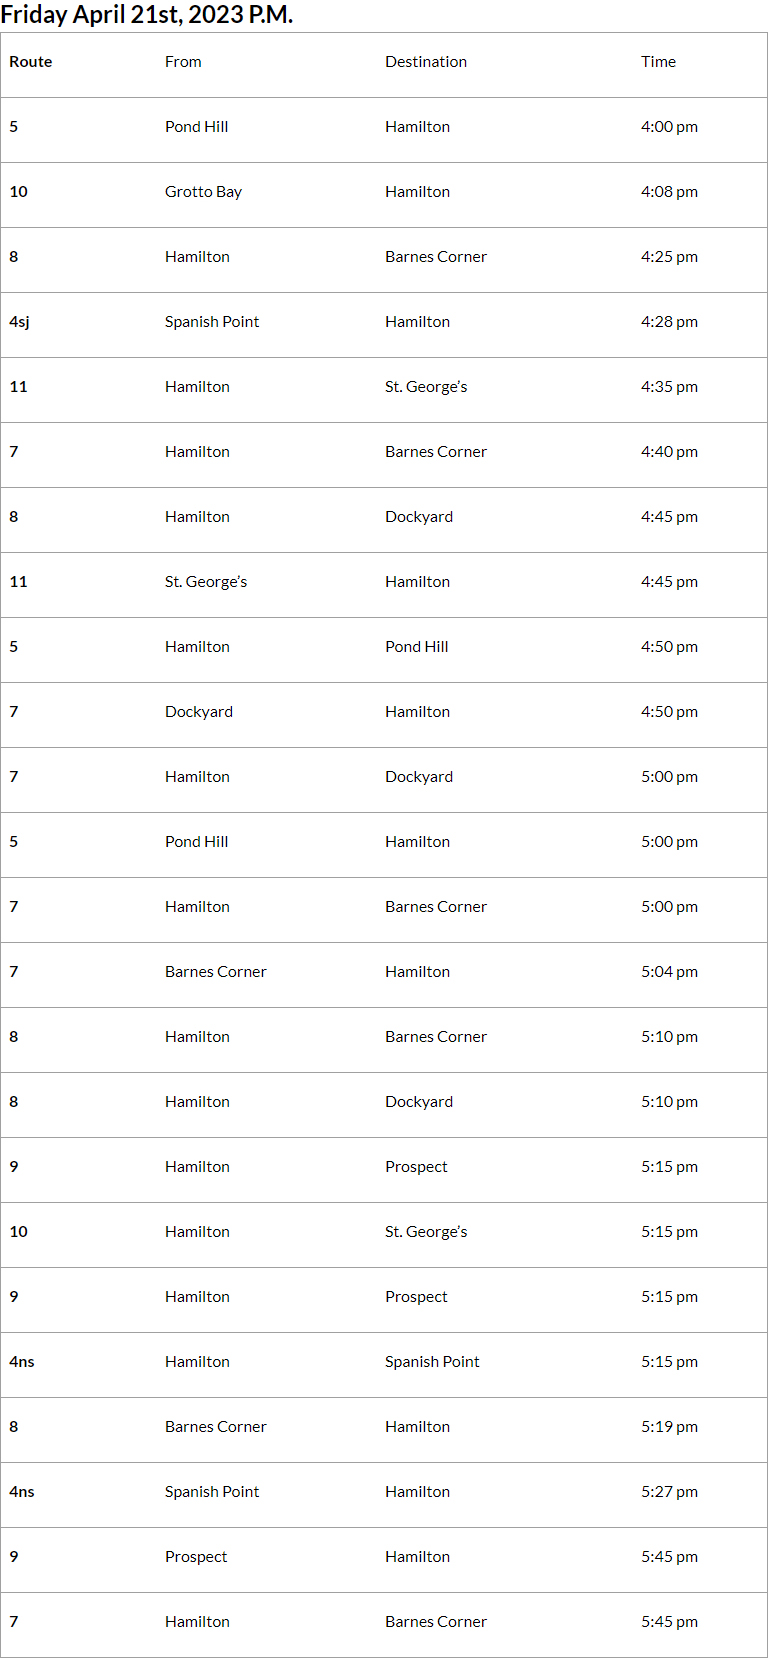Select Spanish Point in the Destination column
This screenshot has width=768, height=1658.
432,1362
